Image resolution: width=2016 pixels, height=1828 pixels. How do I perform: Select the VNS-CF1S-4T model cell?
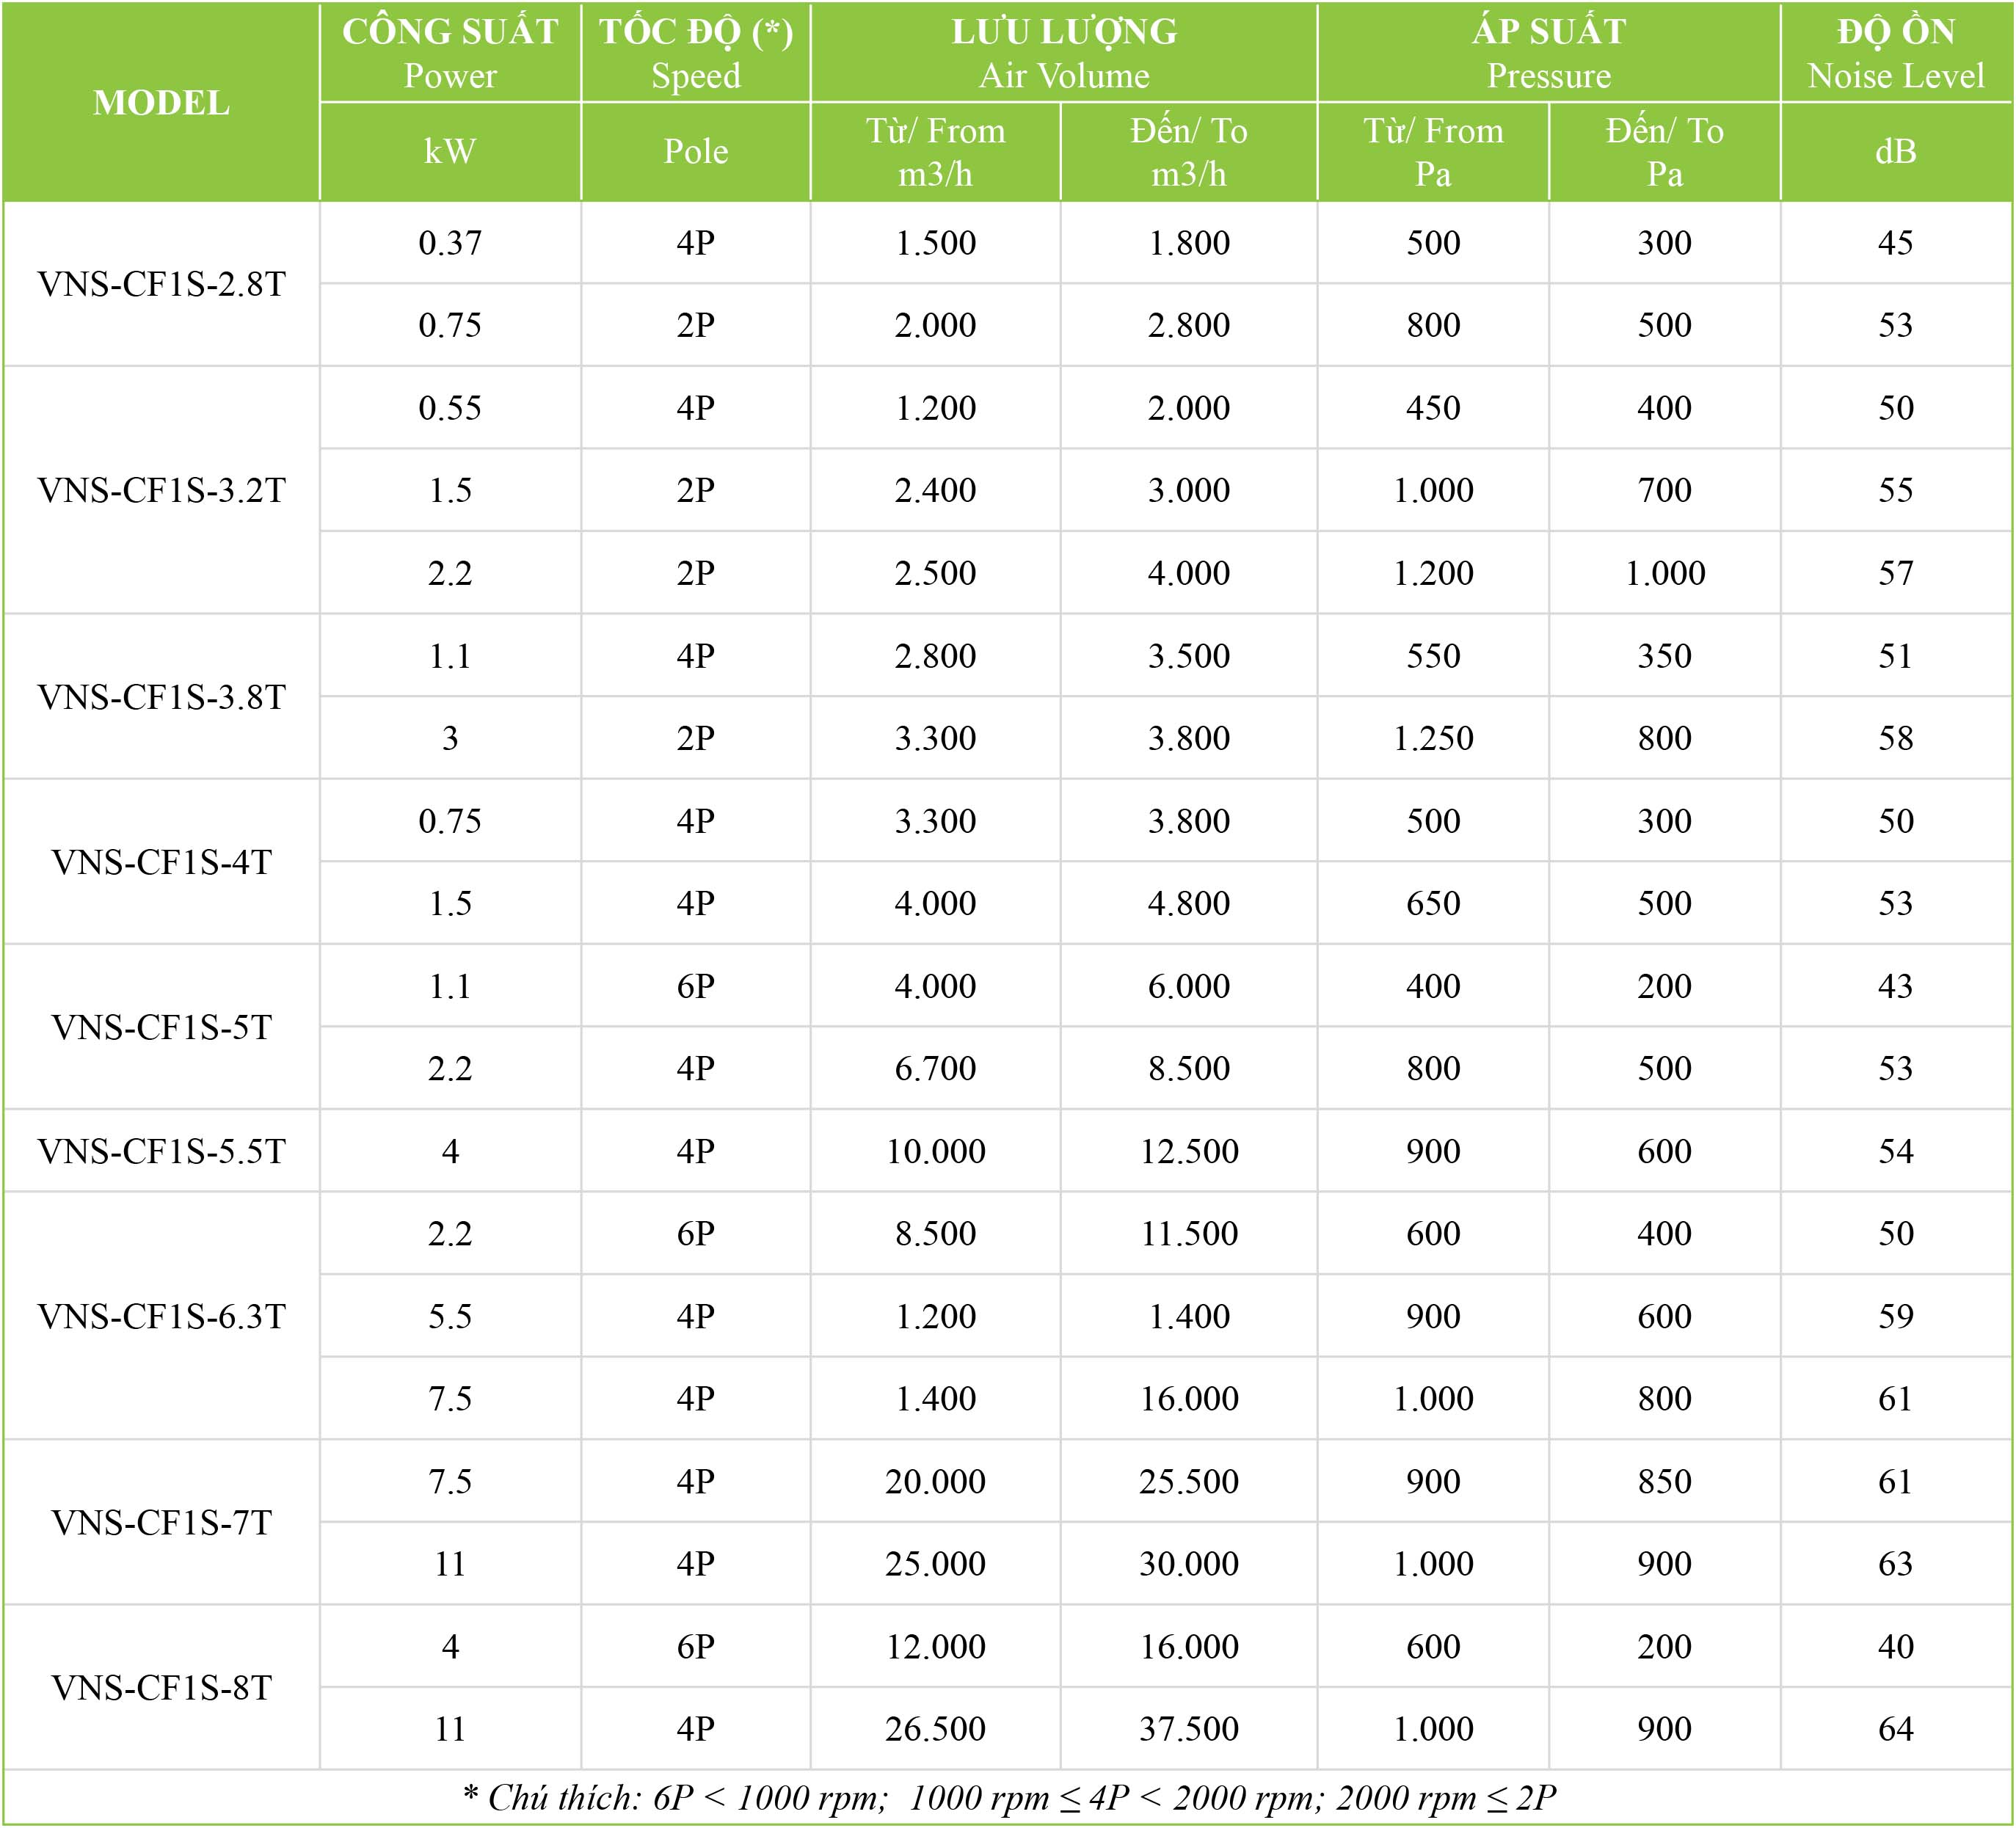[161, 862]
